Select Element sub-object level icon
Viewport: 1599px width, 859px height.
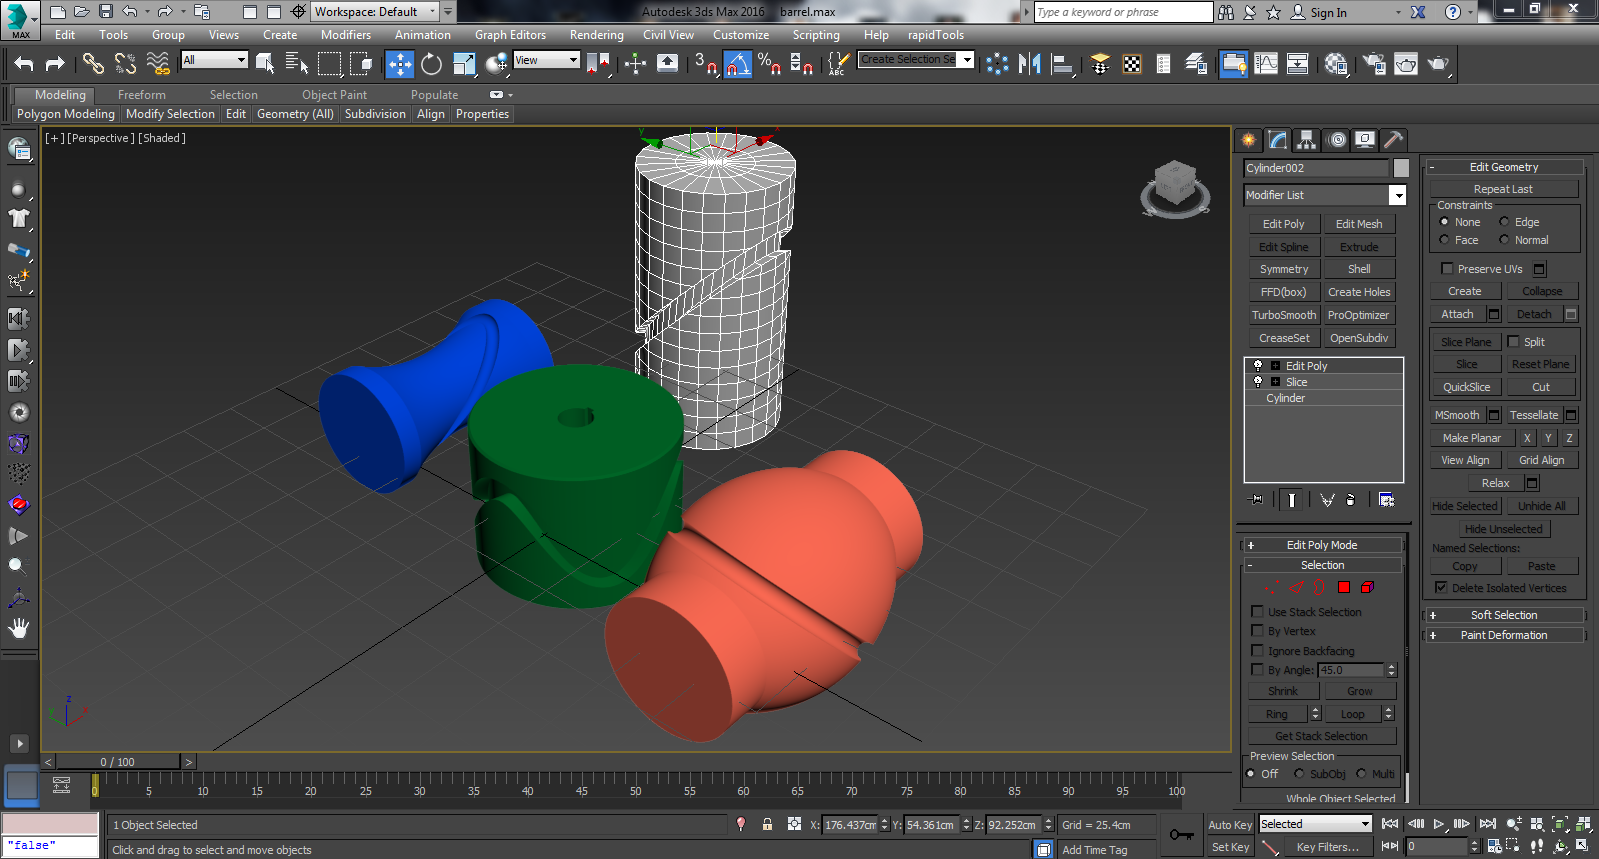coord(1367,587)
